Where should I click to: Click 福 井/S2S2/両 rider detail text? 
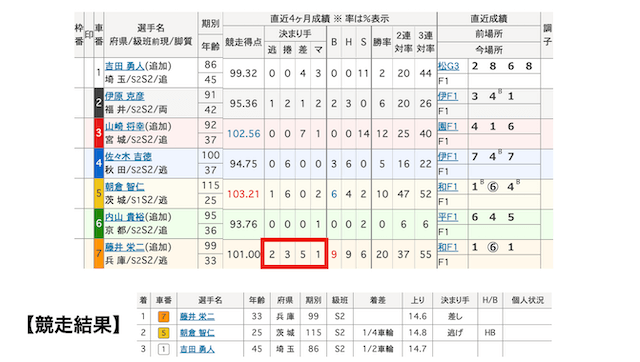pyautogui.click(x=136, y=109)
